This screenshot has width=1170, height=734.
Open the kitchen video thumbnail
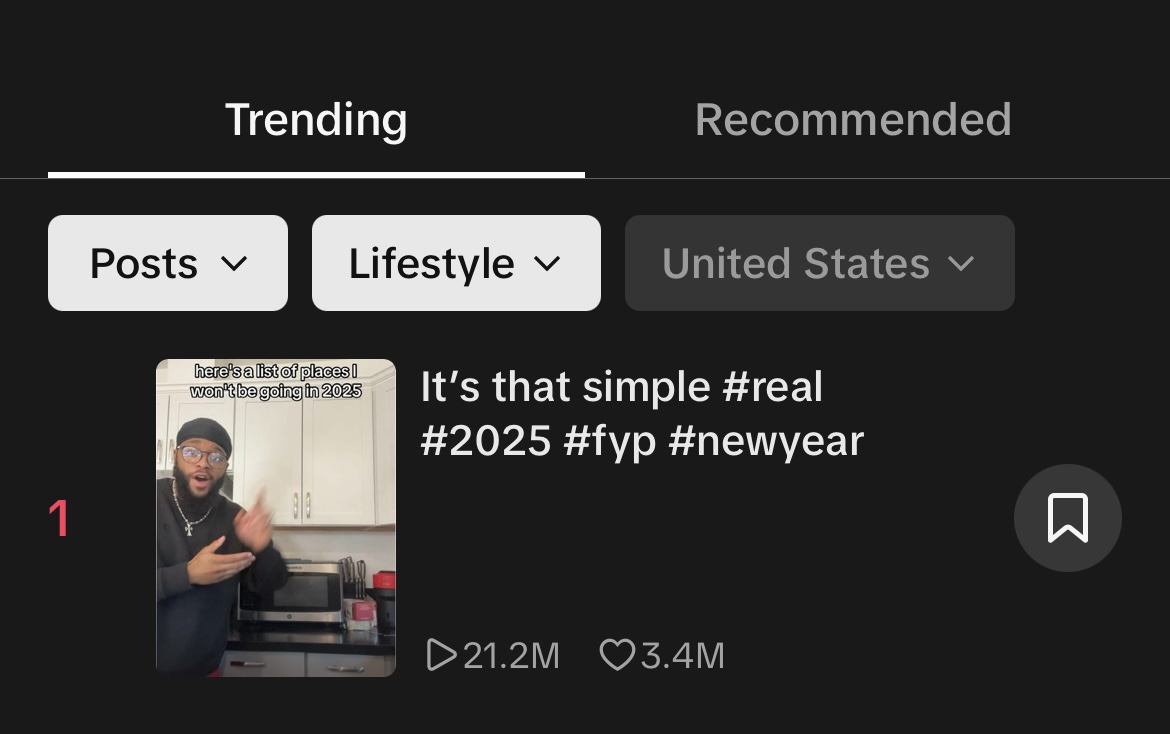tap(276, 518)
